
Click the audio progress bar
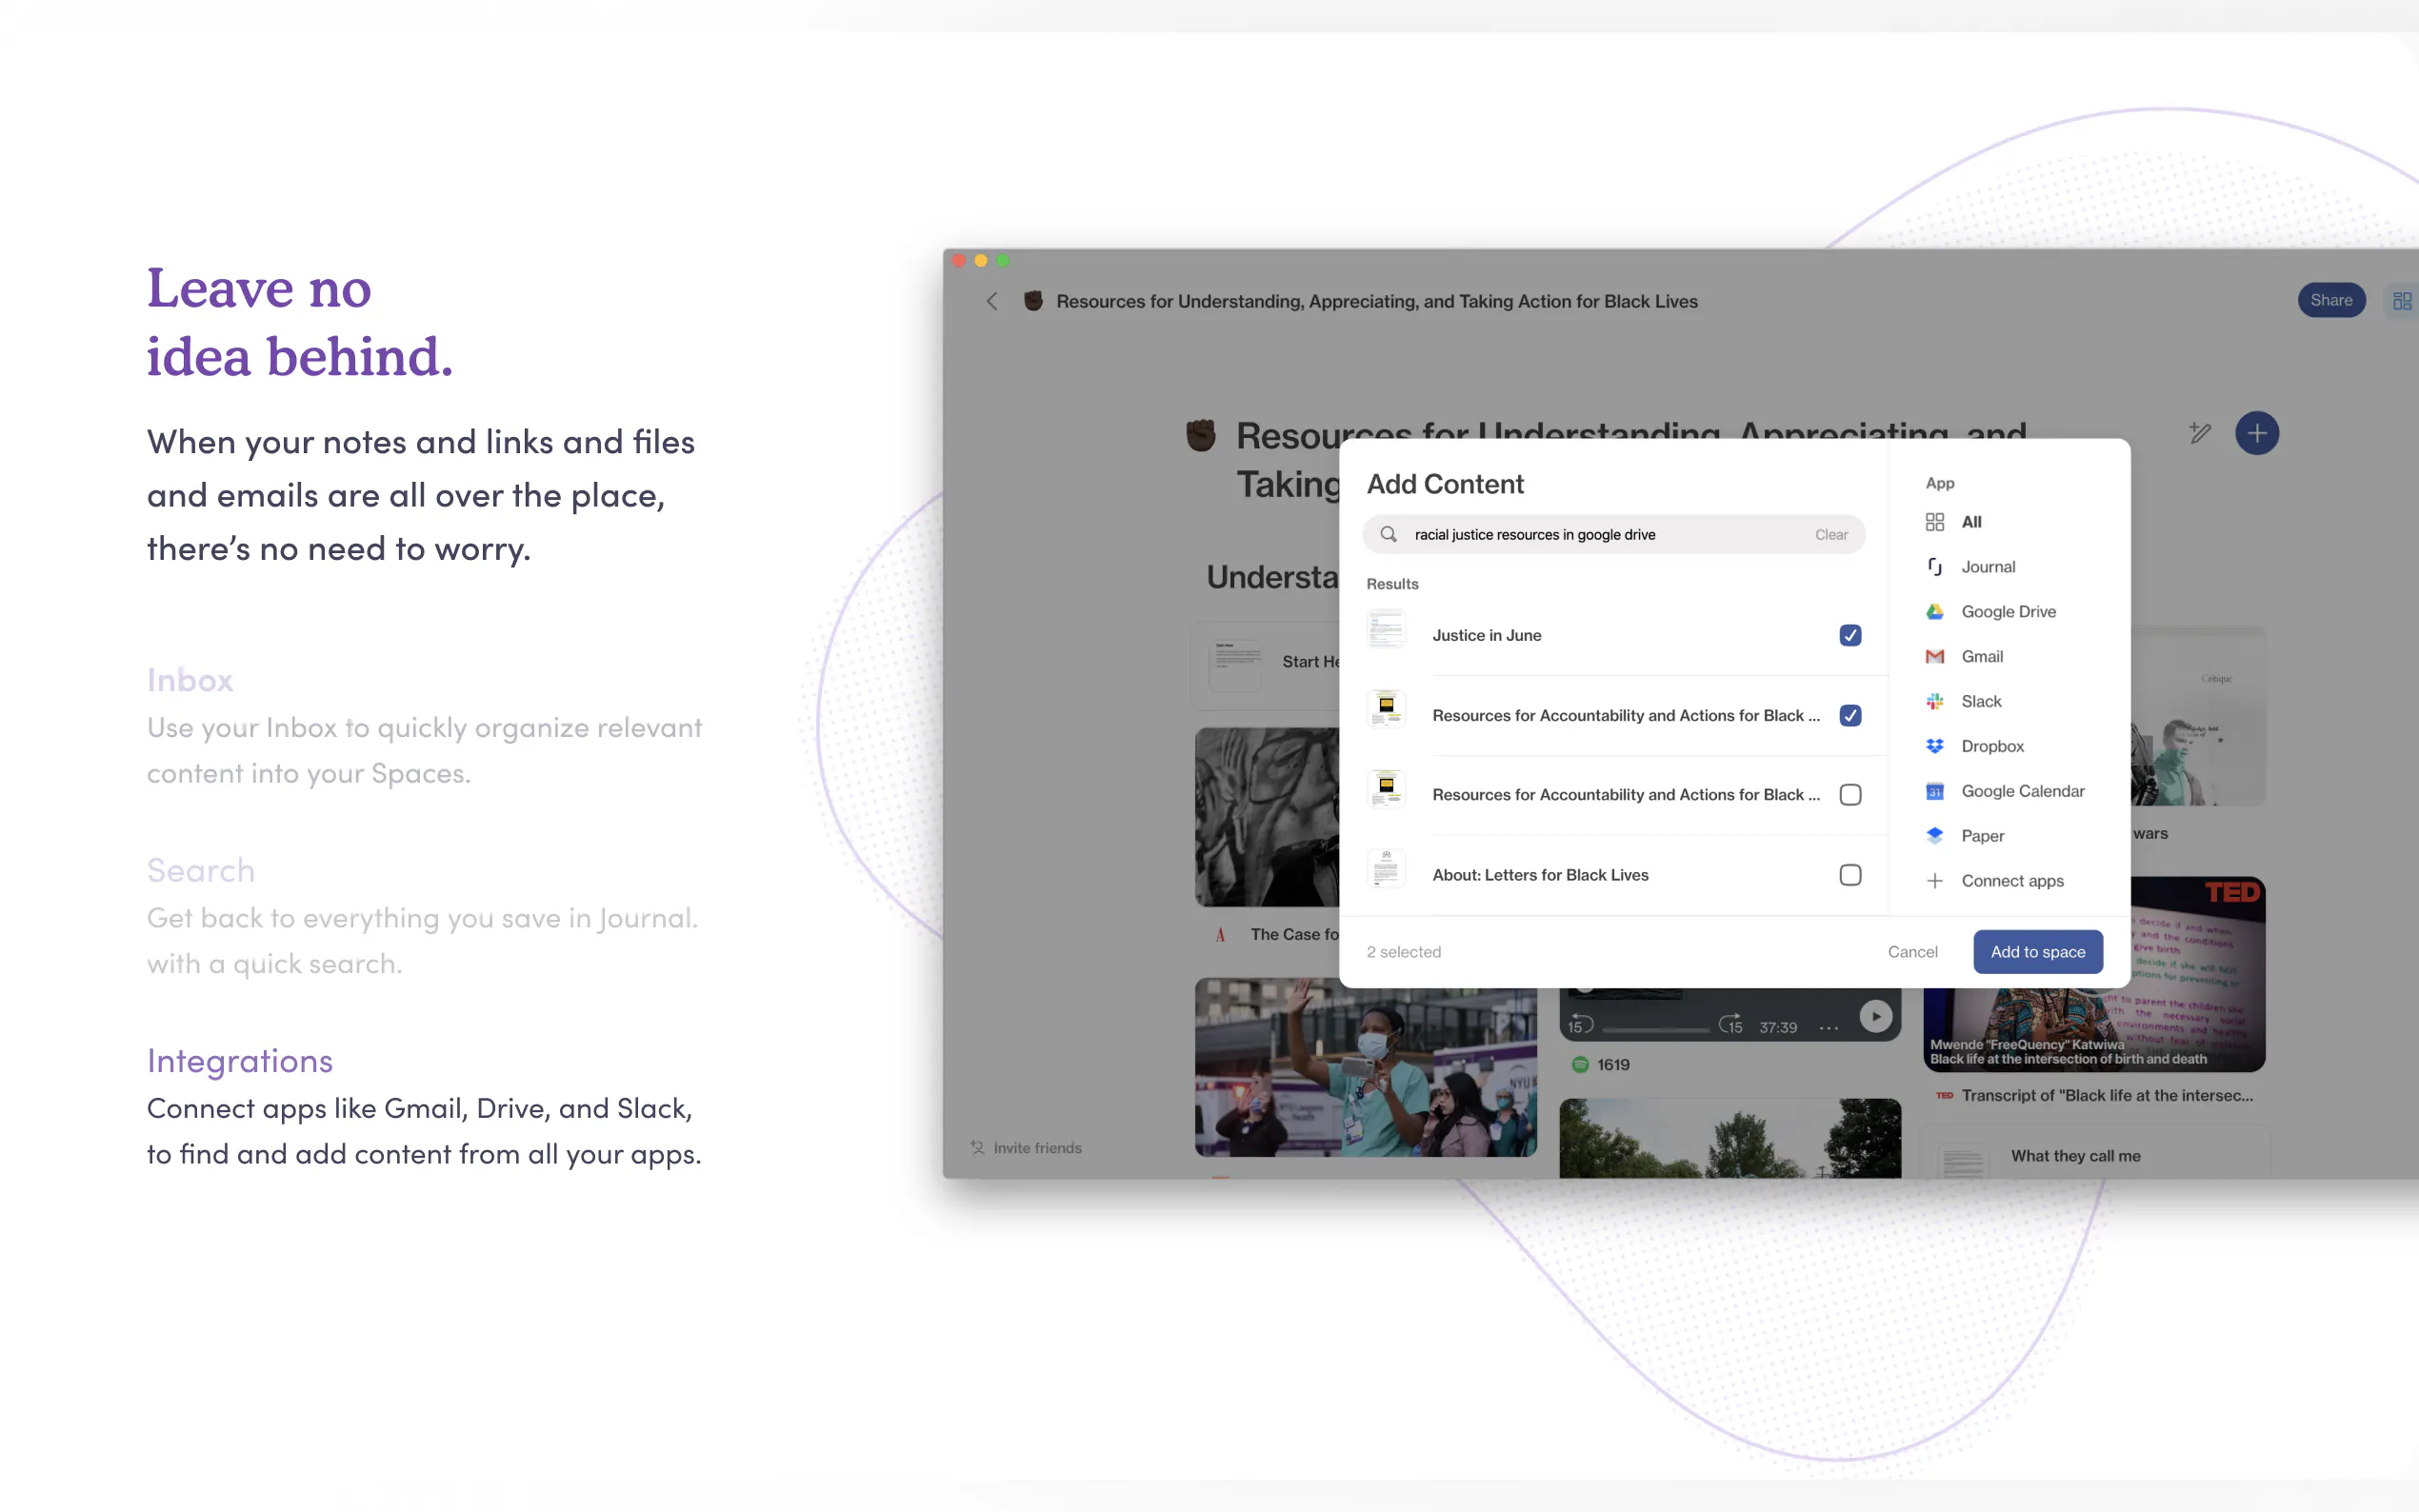(1655, 1029)
